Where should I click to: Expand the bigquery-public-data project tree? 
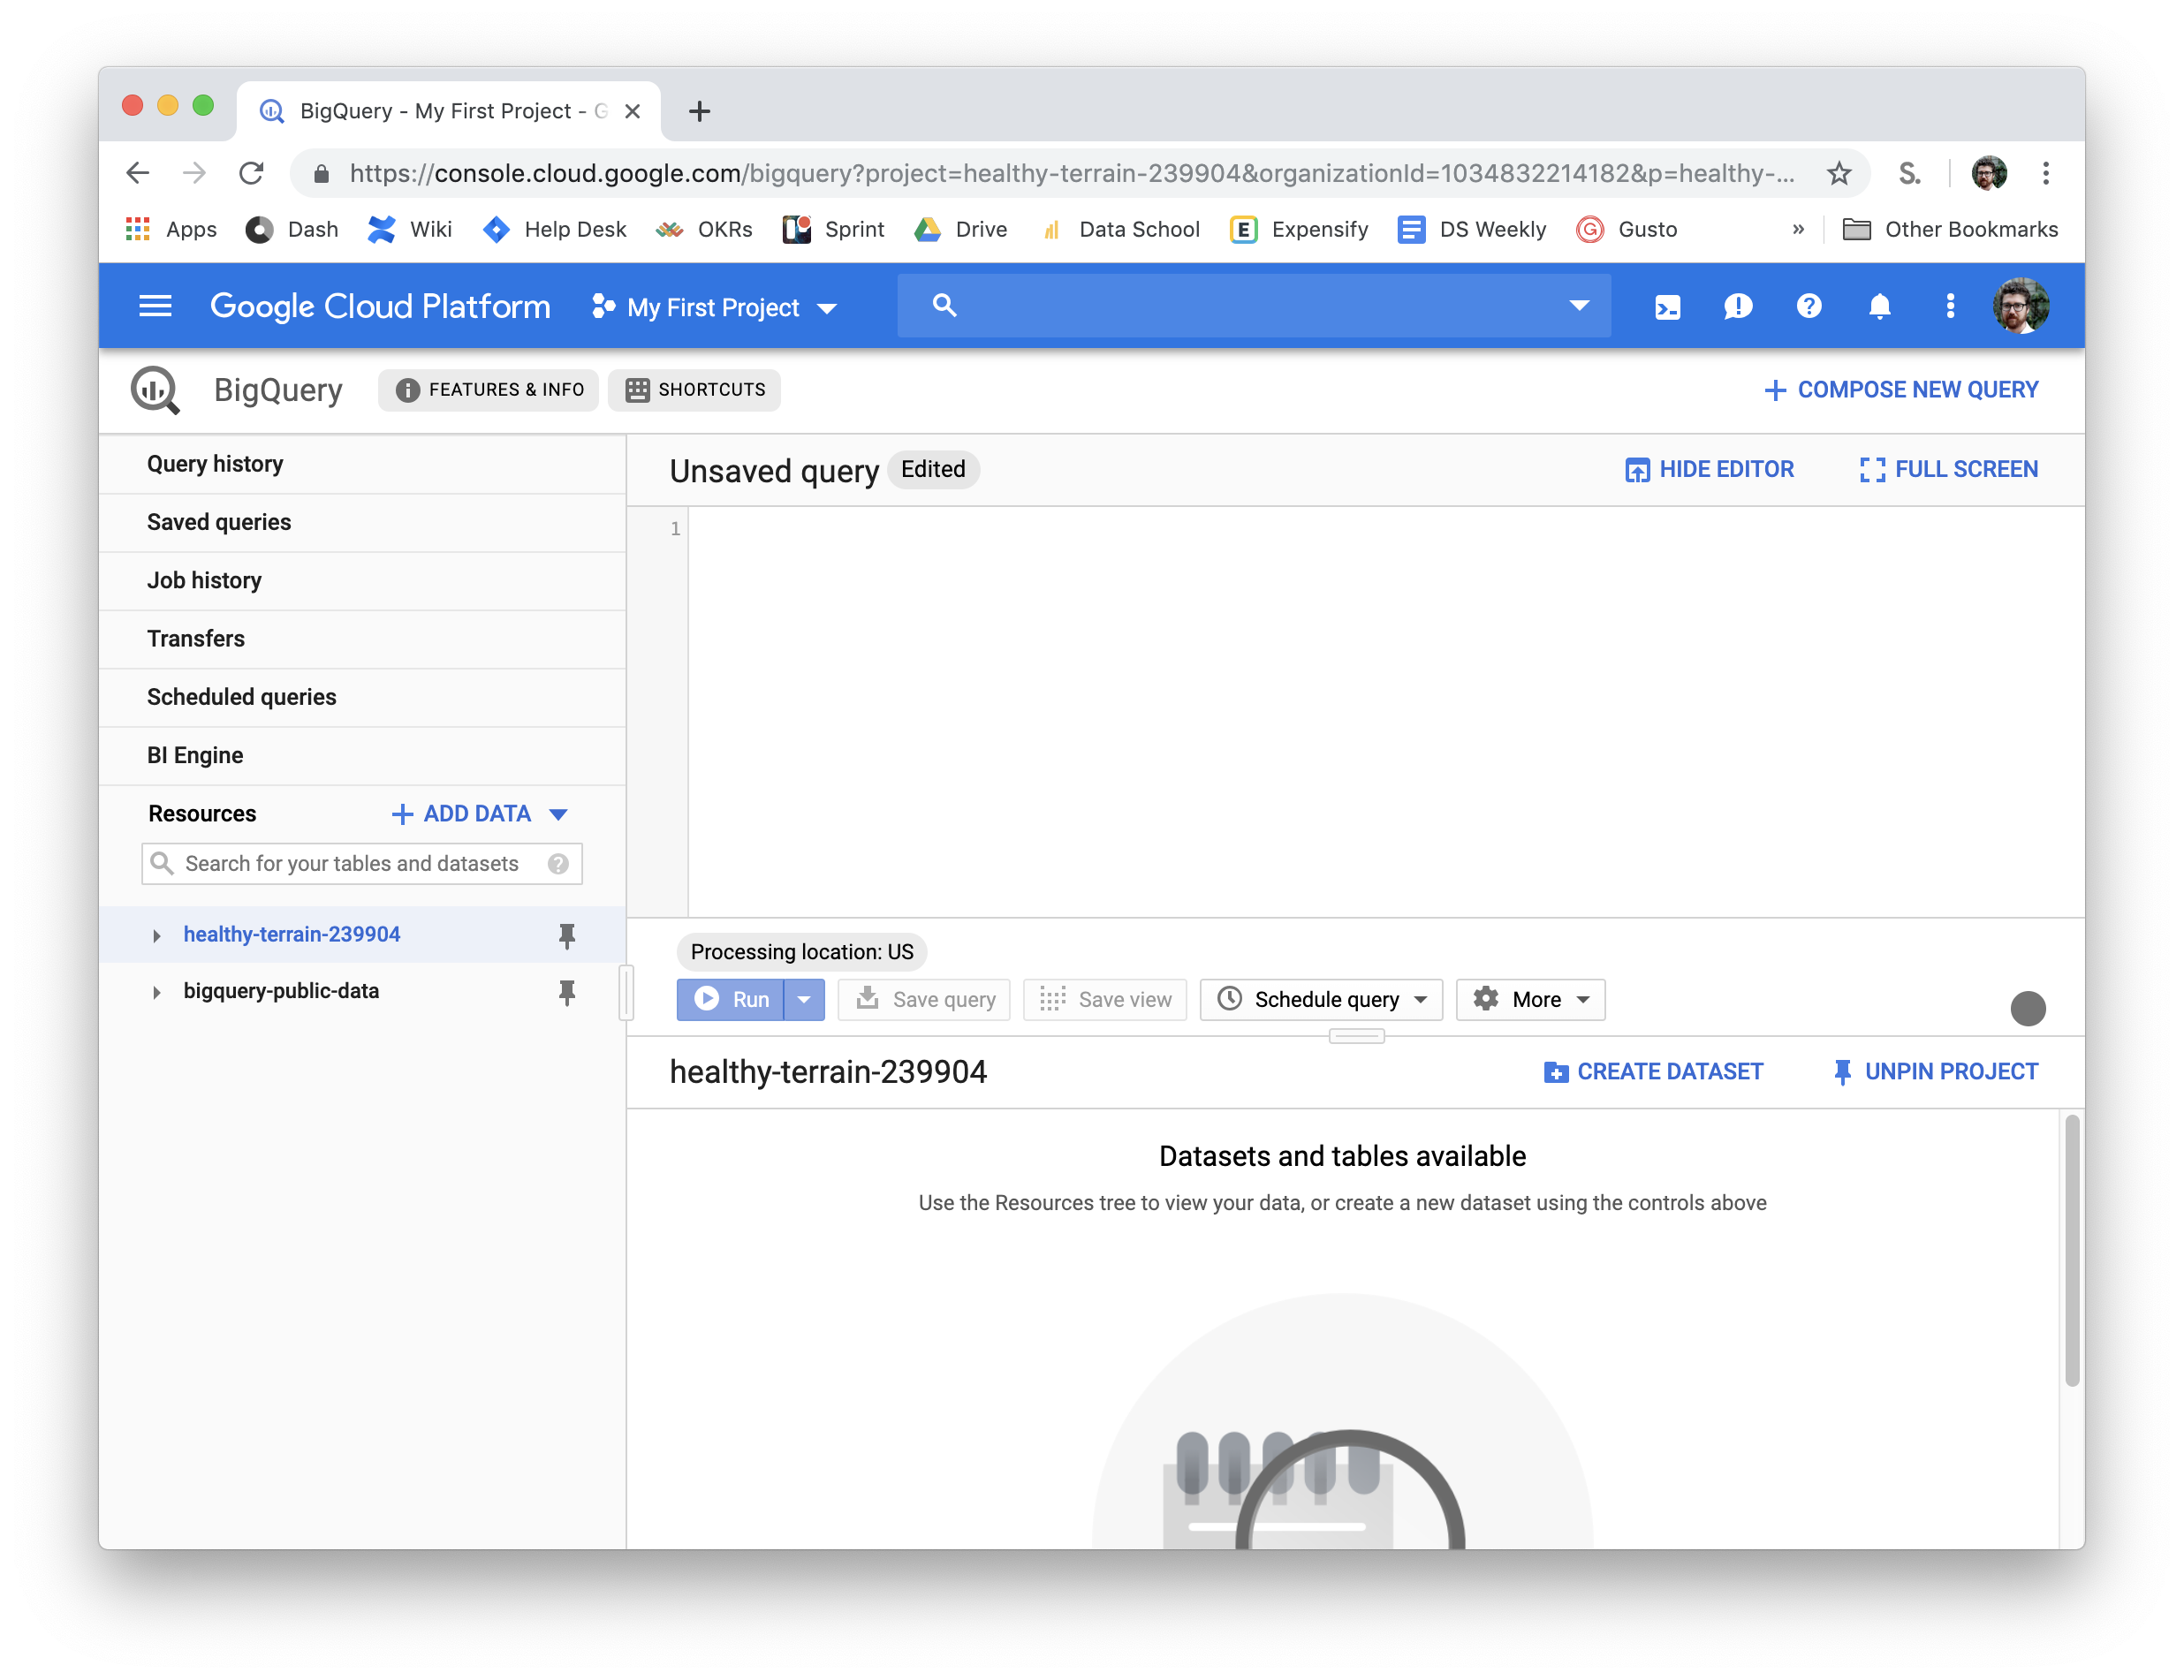156,993
